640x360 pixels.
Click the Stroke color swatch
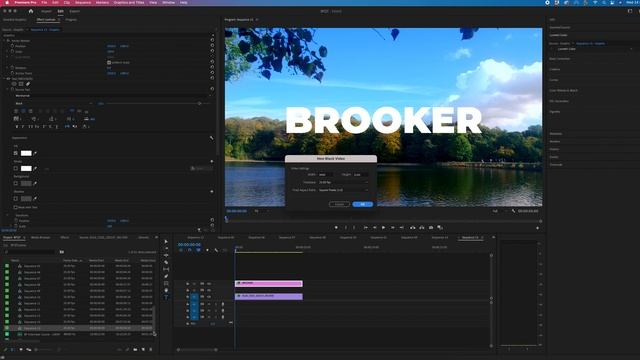[x=26, y=168]
